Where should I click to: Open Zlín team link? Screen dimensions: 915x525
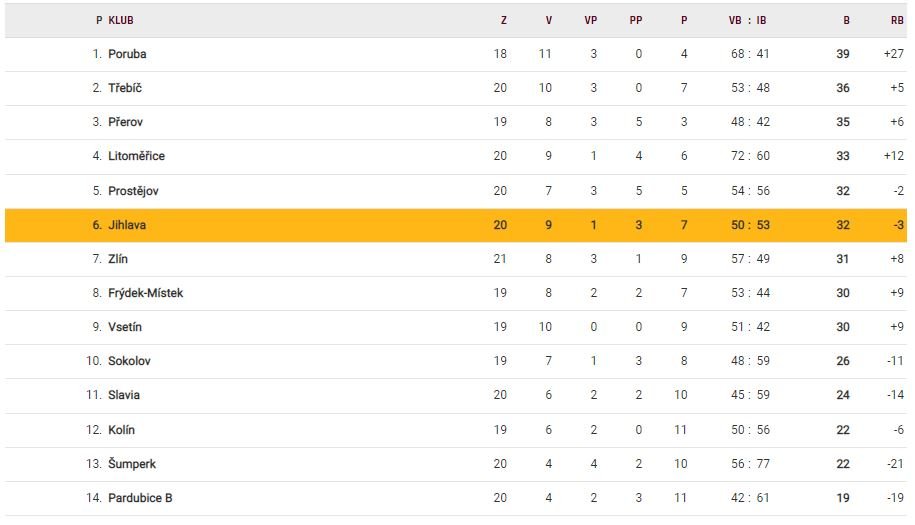118,259
